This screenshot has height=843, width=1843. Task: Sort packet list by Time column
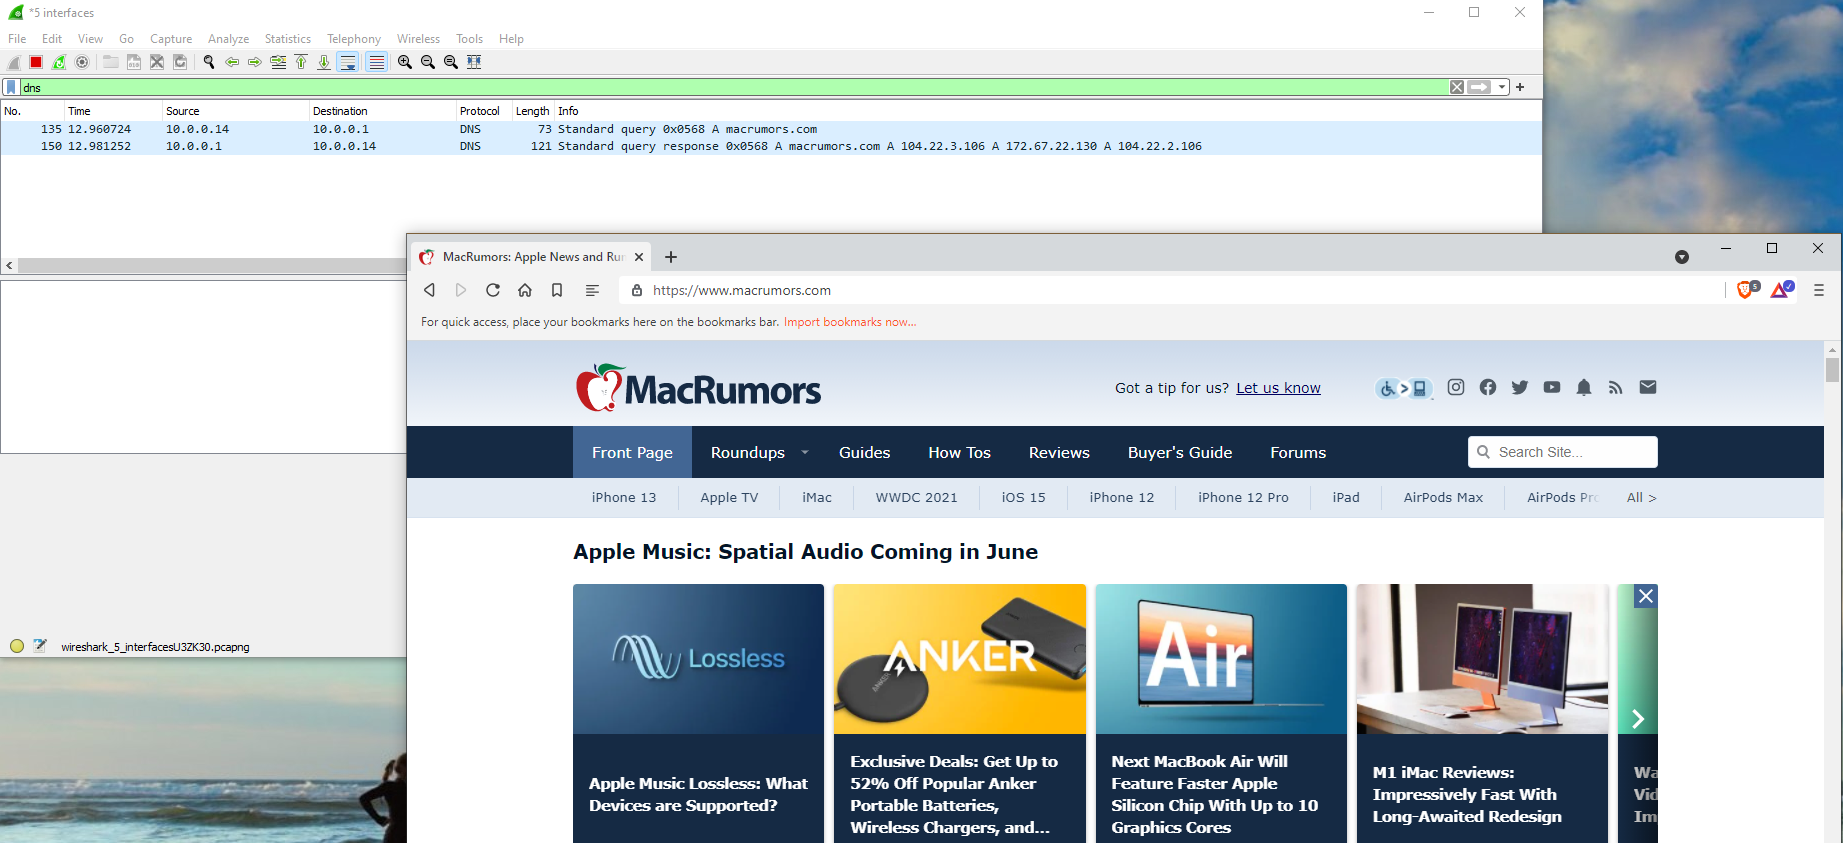[112, 111]
